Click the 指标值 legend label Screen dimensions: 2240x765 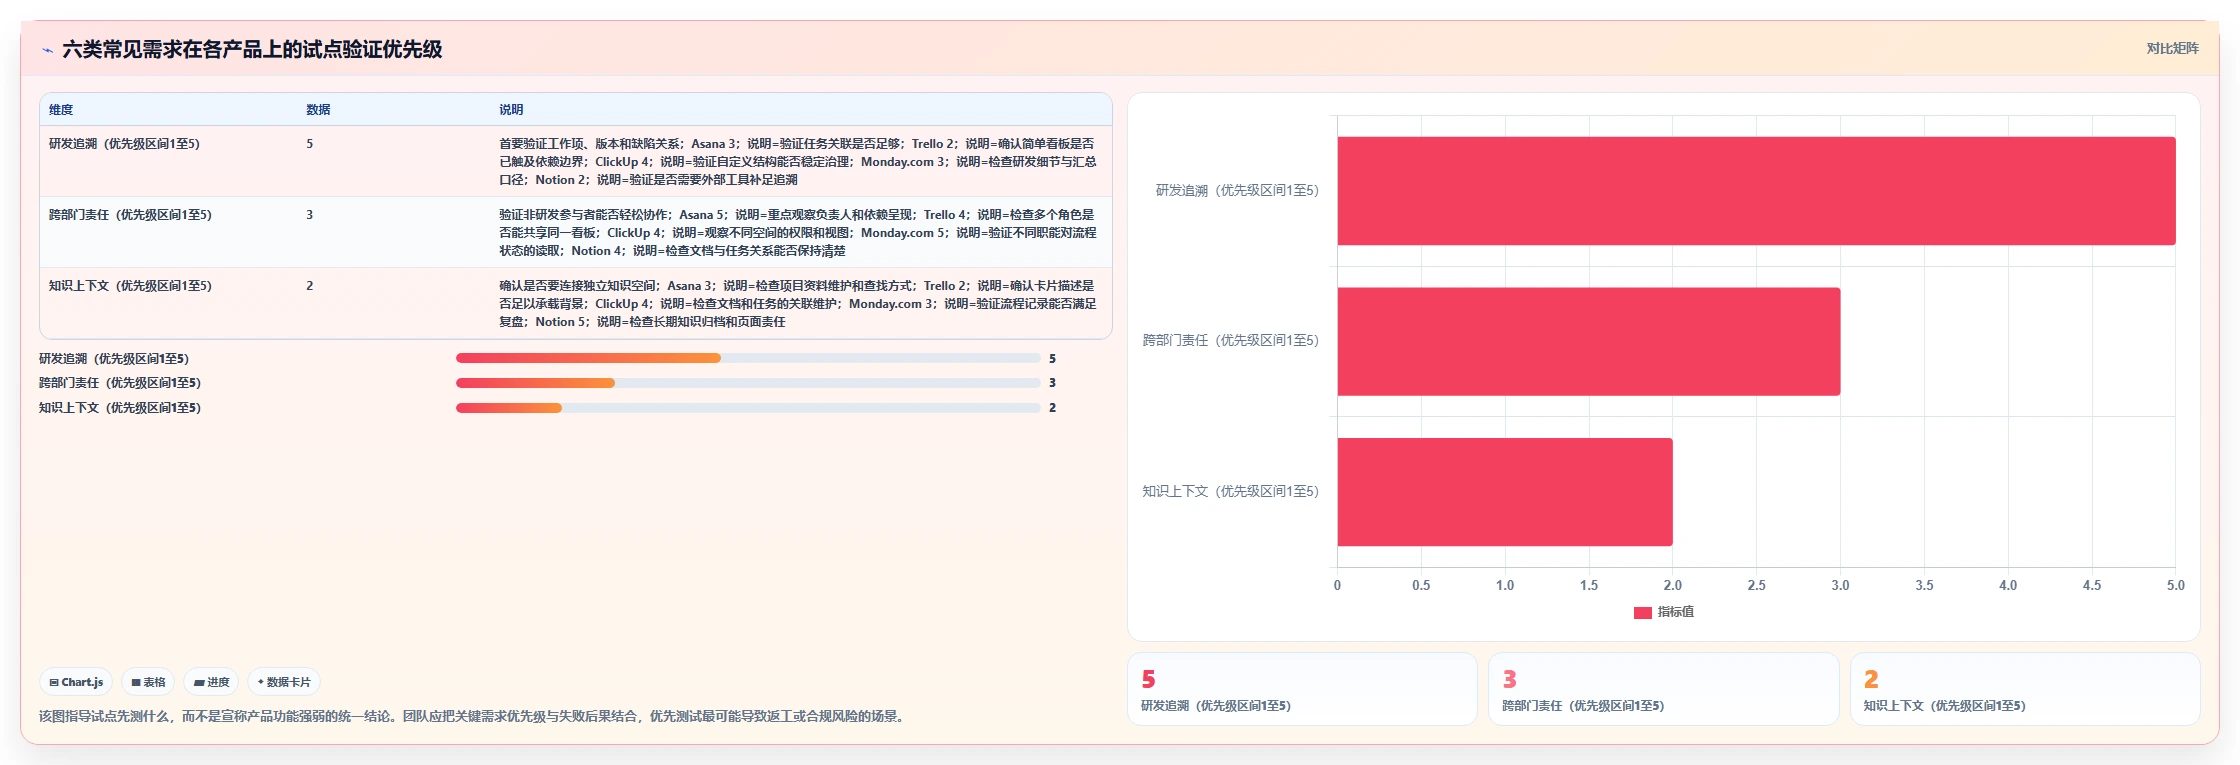click(x=1676, y=612)
